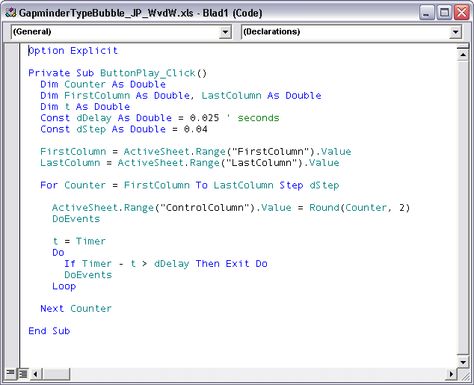Click 'LastColumn As Double' in declaration line
Screen dimensions: 474x385
tap(261, 96)
